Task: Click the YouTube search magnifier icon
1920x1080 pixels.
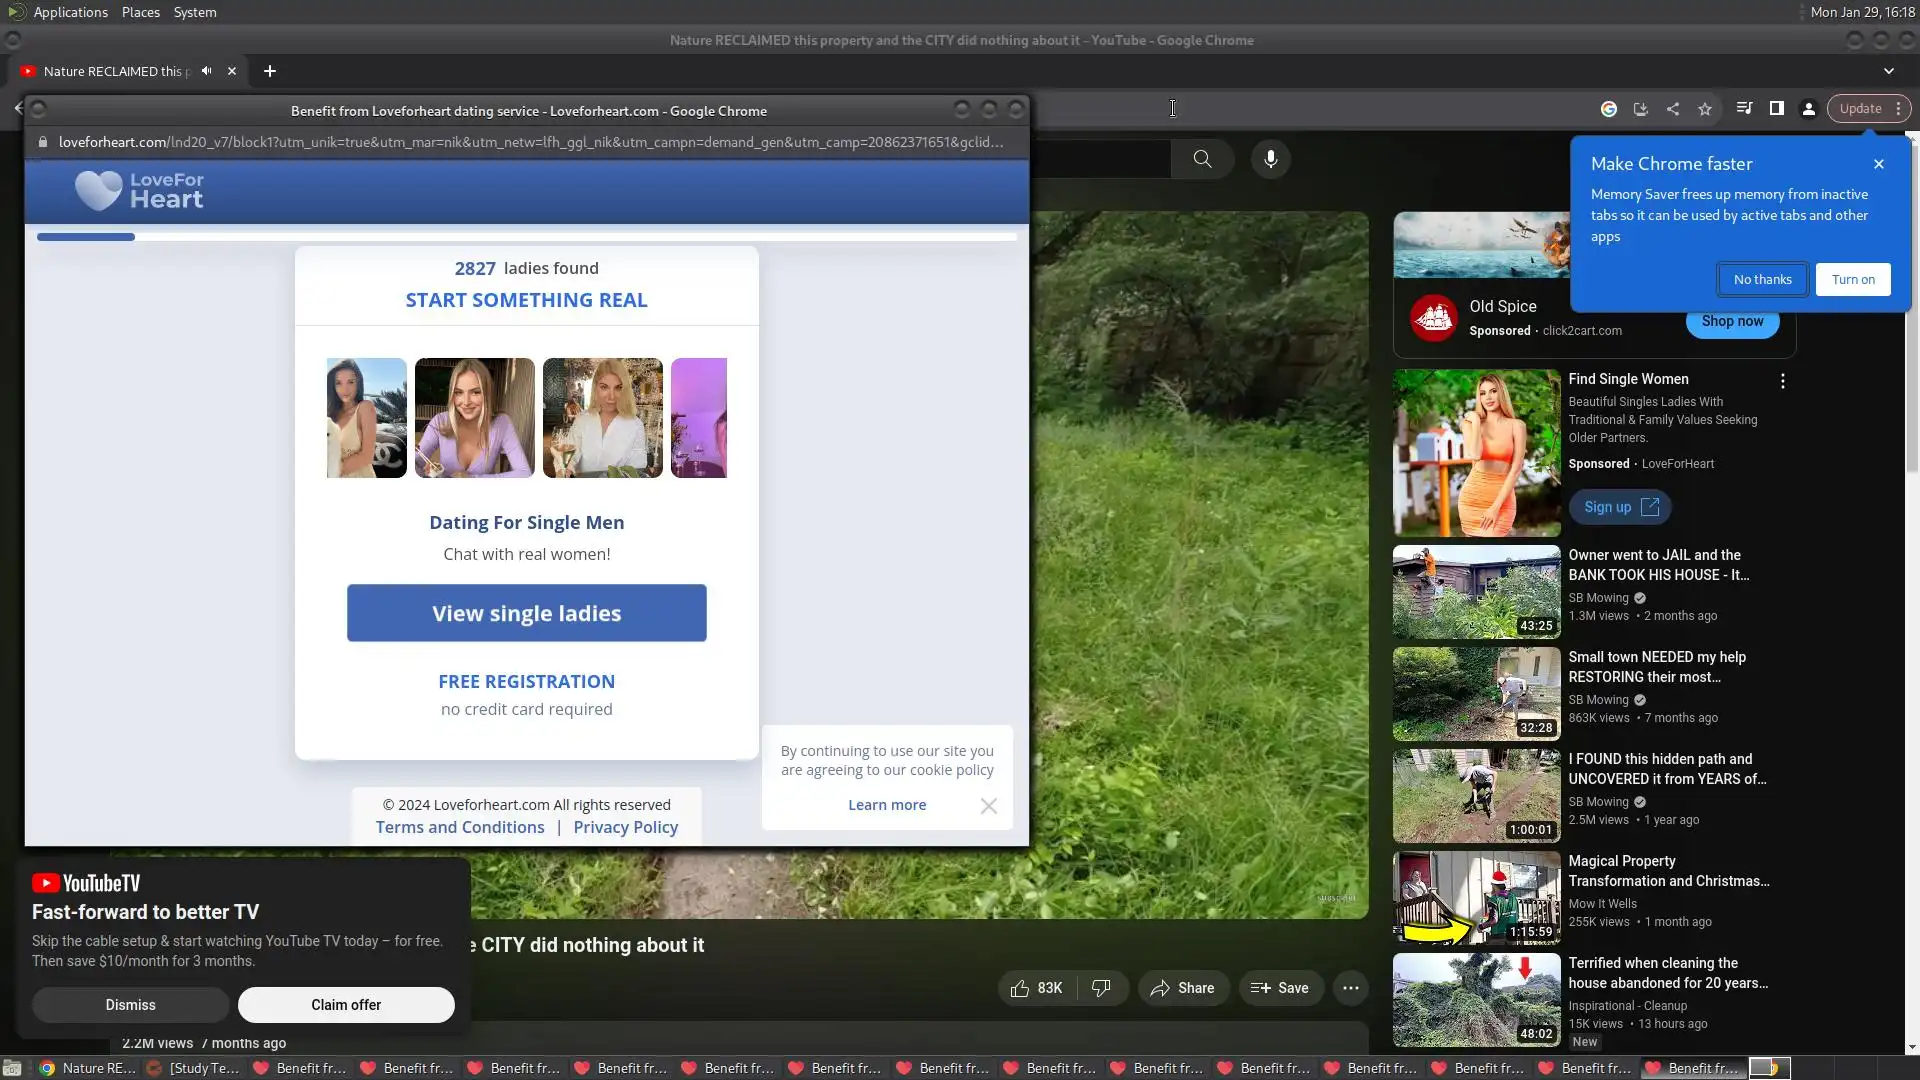Action: 1202,159
